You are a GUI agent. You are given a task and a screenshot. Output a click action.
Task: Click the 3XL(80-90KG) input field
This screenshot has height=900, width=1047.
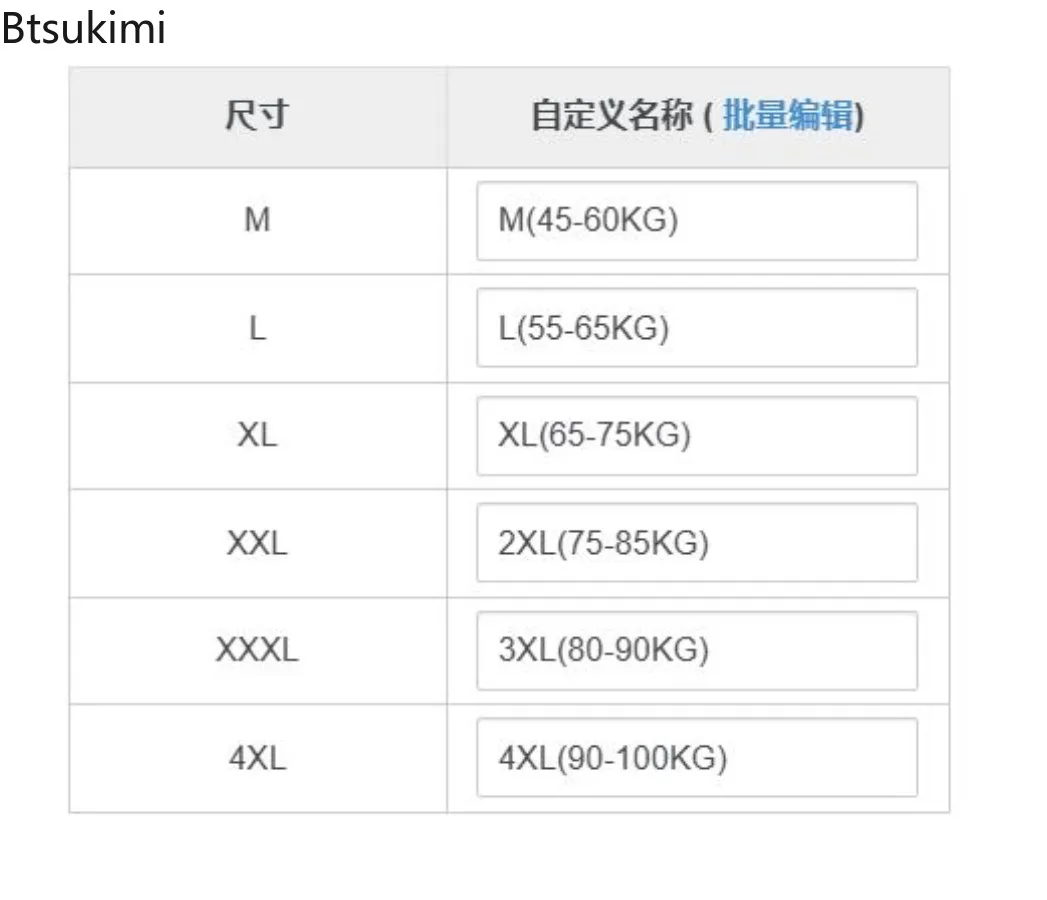pyautogui.click(x=697, y=651)
